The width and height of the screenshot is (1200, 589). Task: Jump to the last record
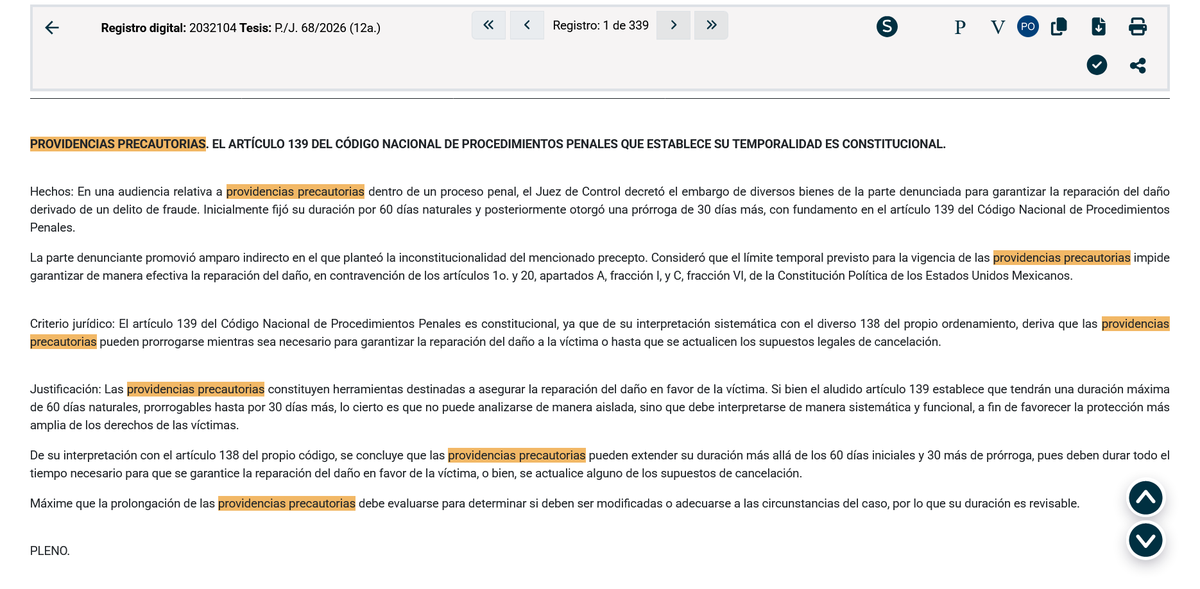[711, 25]
